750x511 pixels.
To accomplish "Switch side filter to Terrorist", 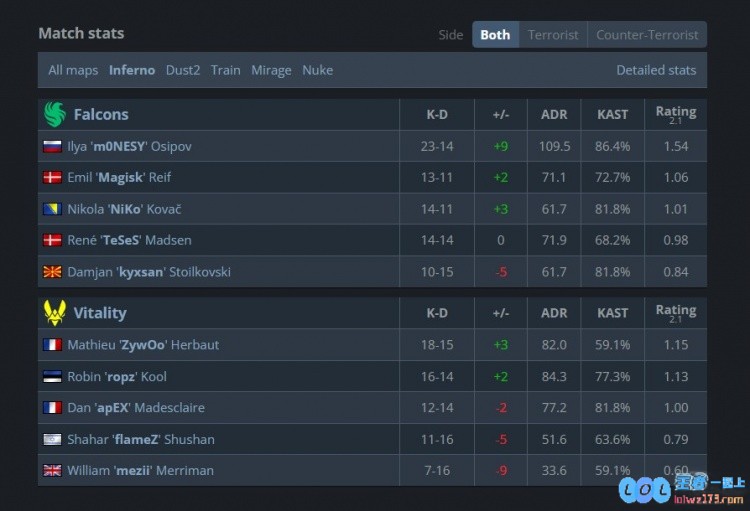I will (553, 34).
